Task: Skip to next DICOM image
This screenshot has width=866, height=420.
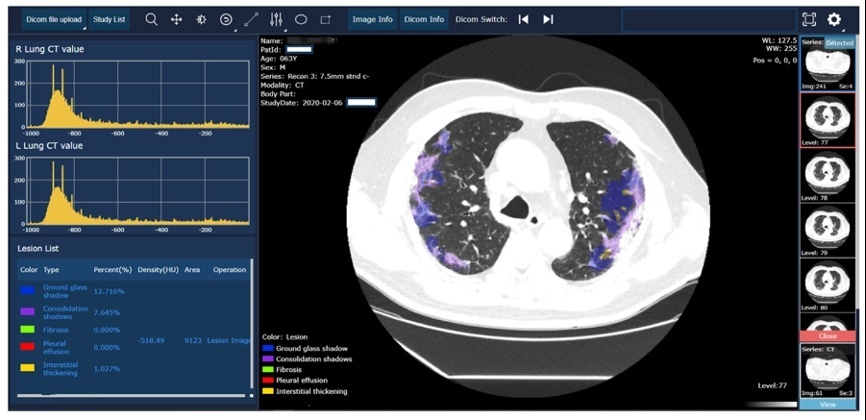Action: coord(548,19)
